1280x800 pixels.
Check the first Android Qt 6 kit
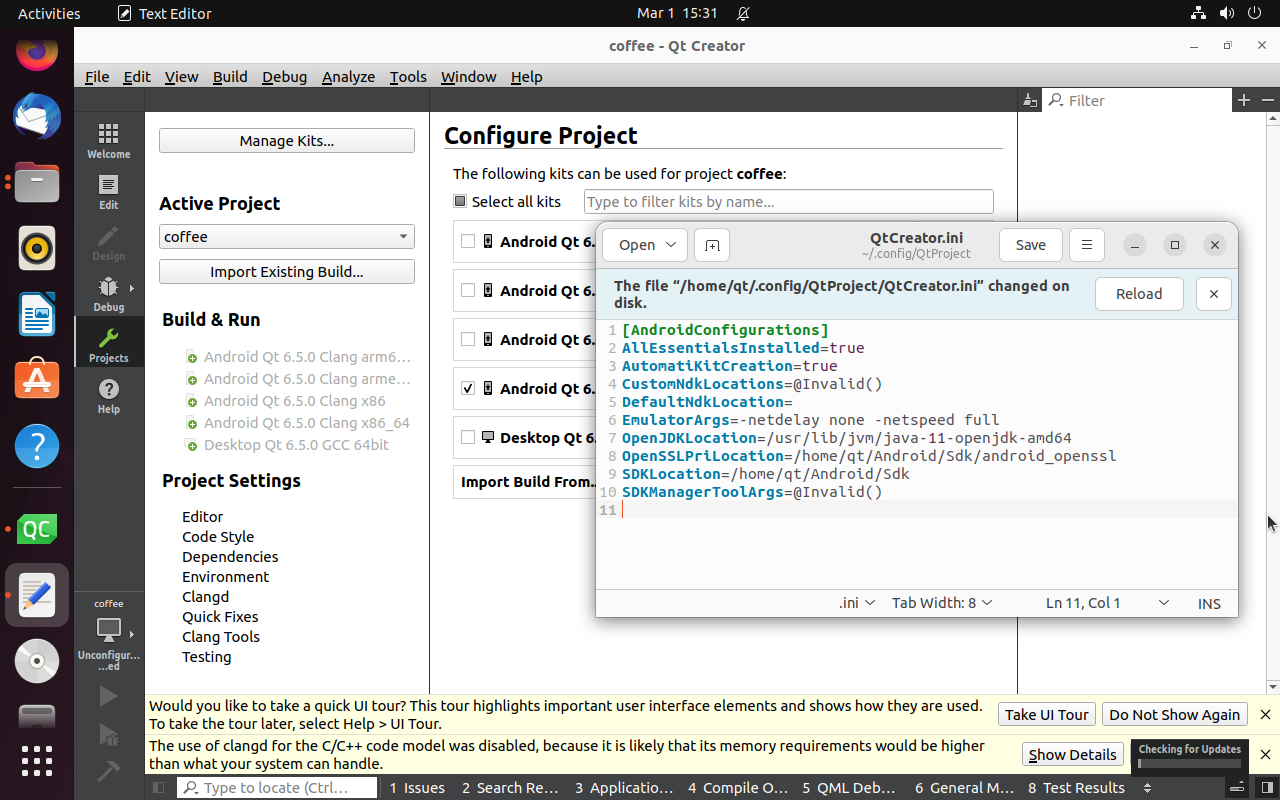click(468, 241)
